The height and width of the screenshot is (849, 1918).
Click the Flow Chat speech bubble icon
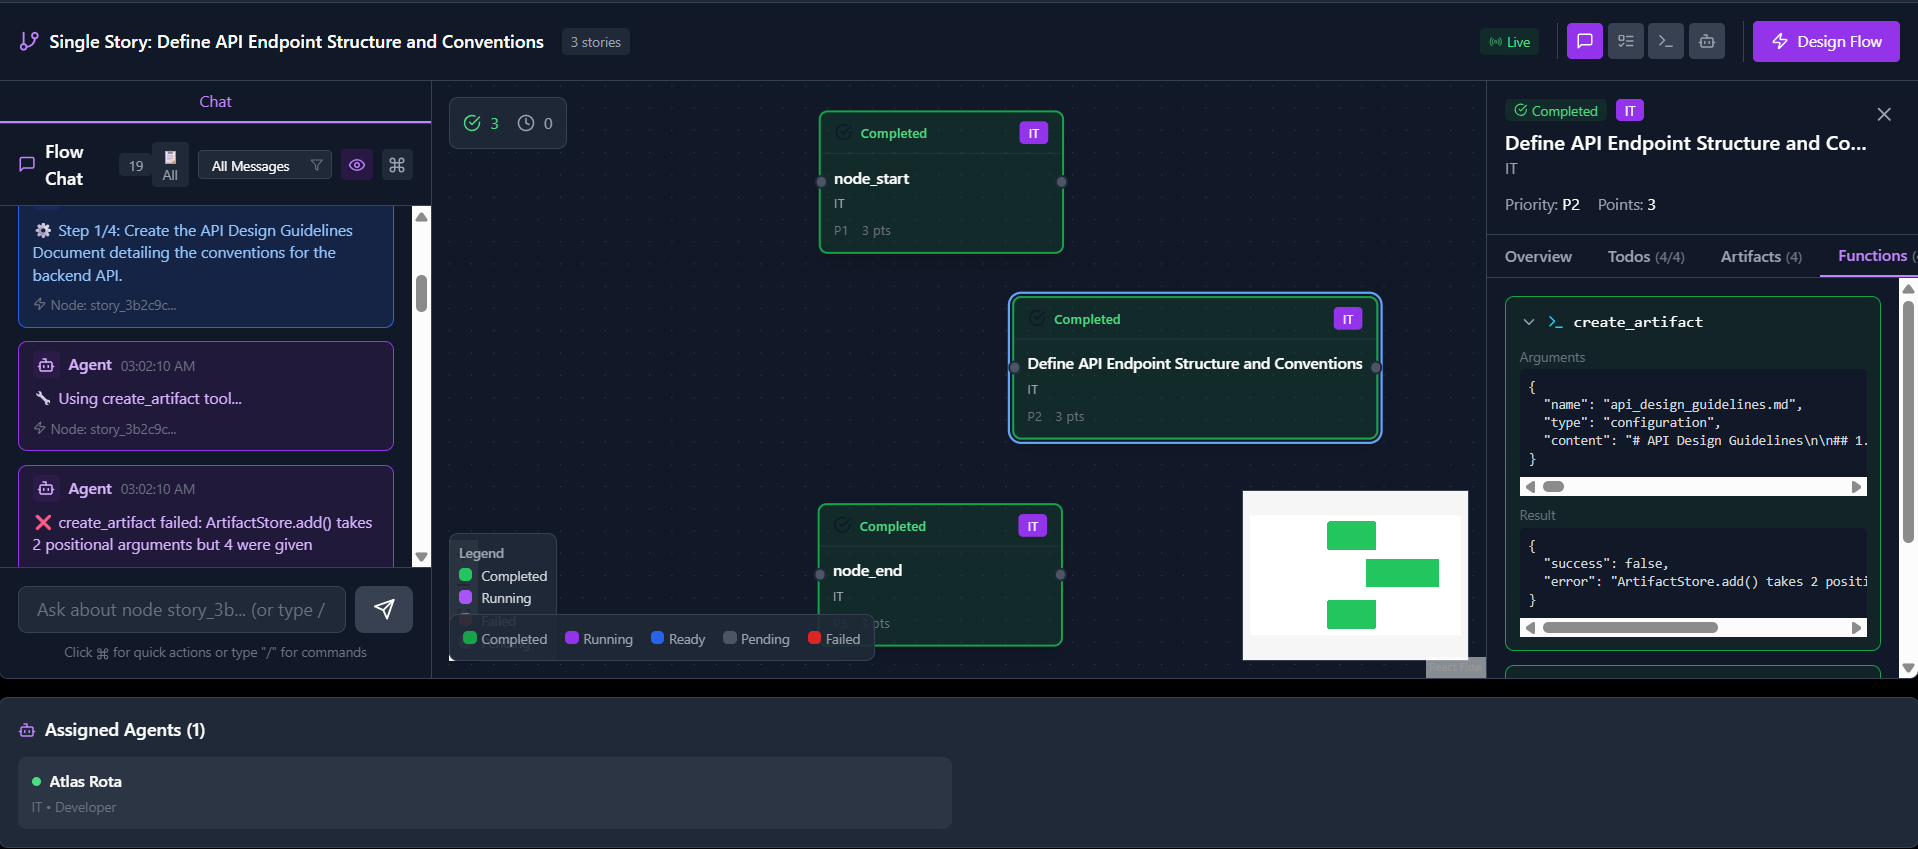click(x=27, y=165)
